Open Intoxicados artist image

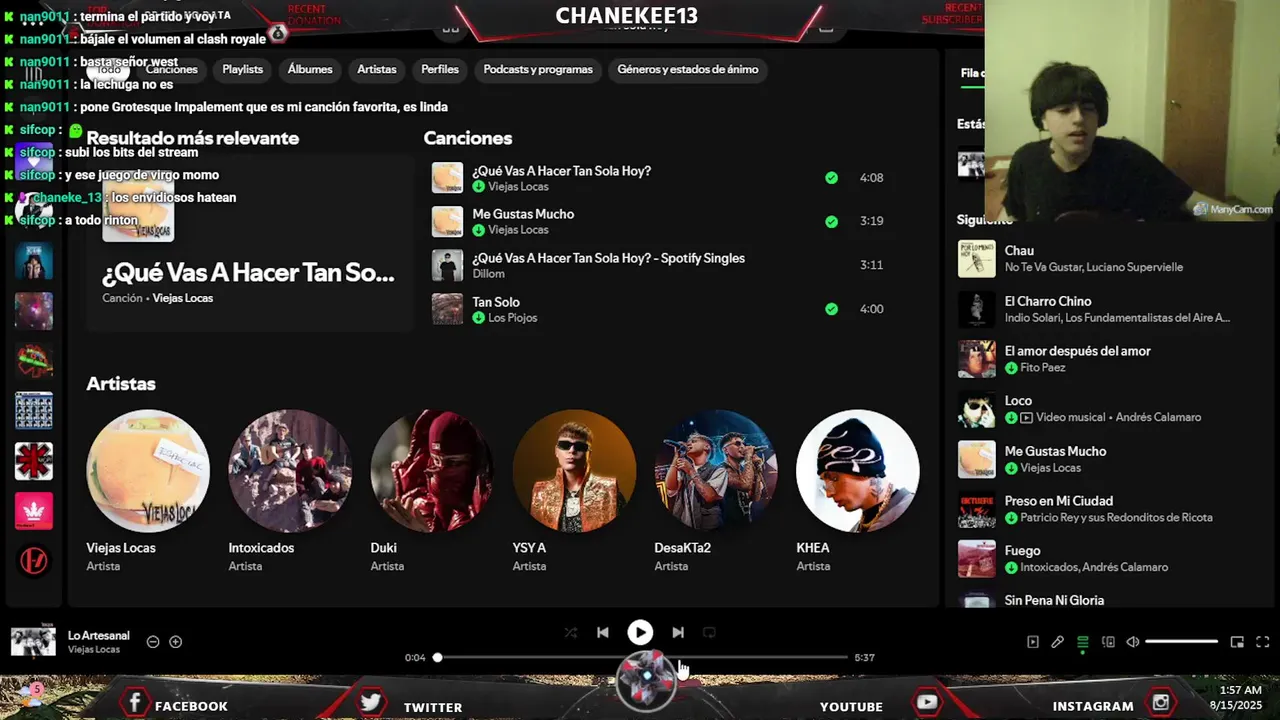(290, 471)
